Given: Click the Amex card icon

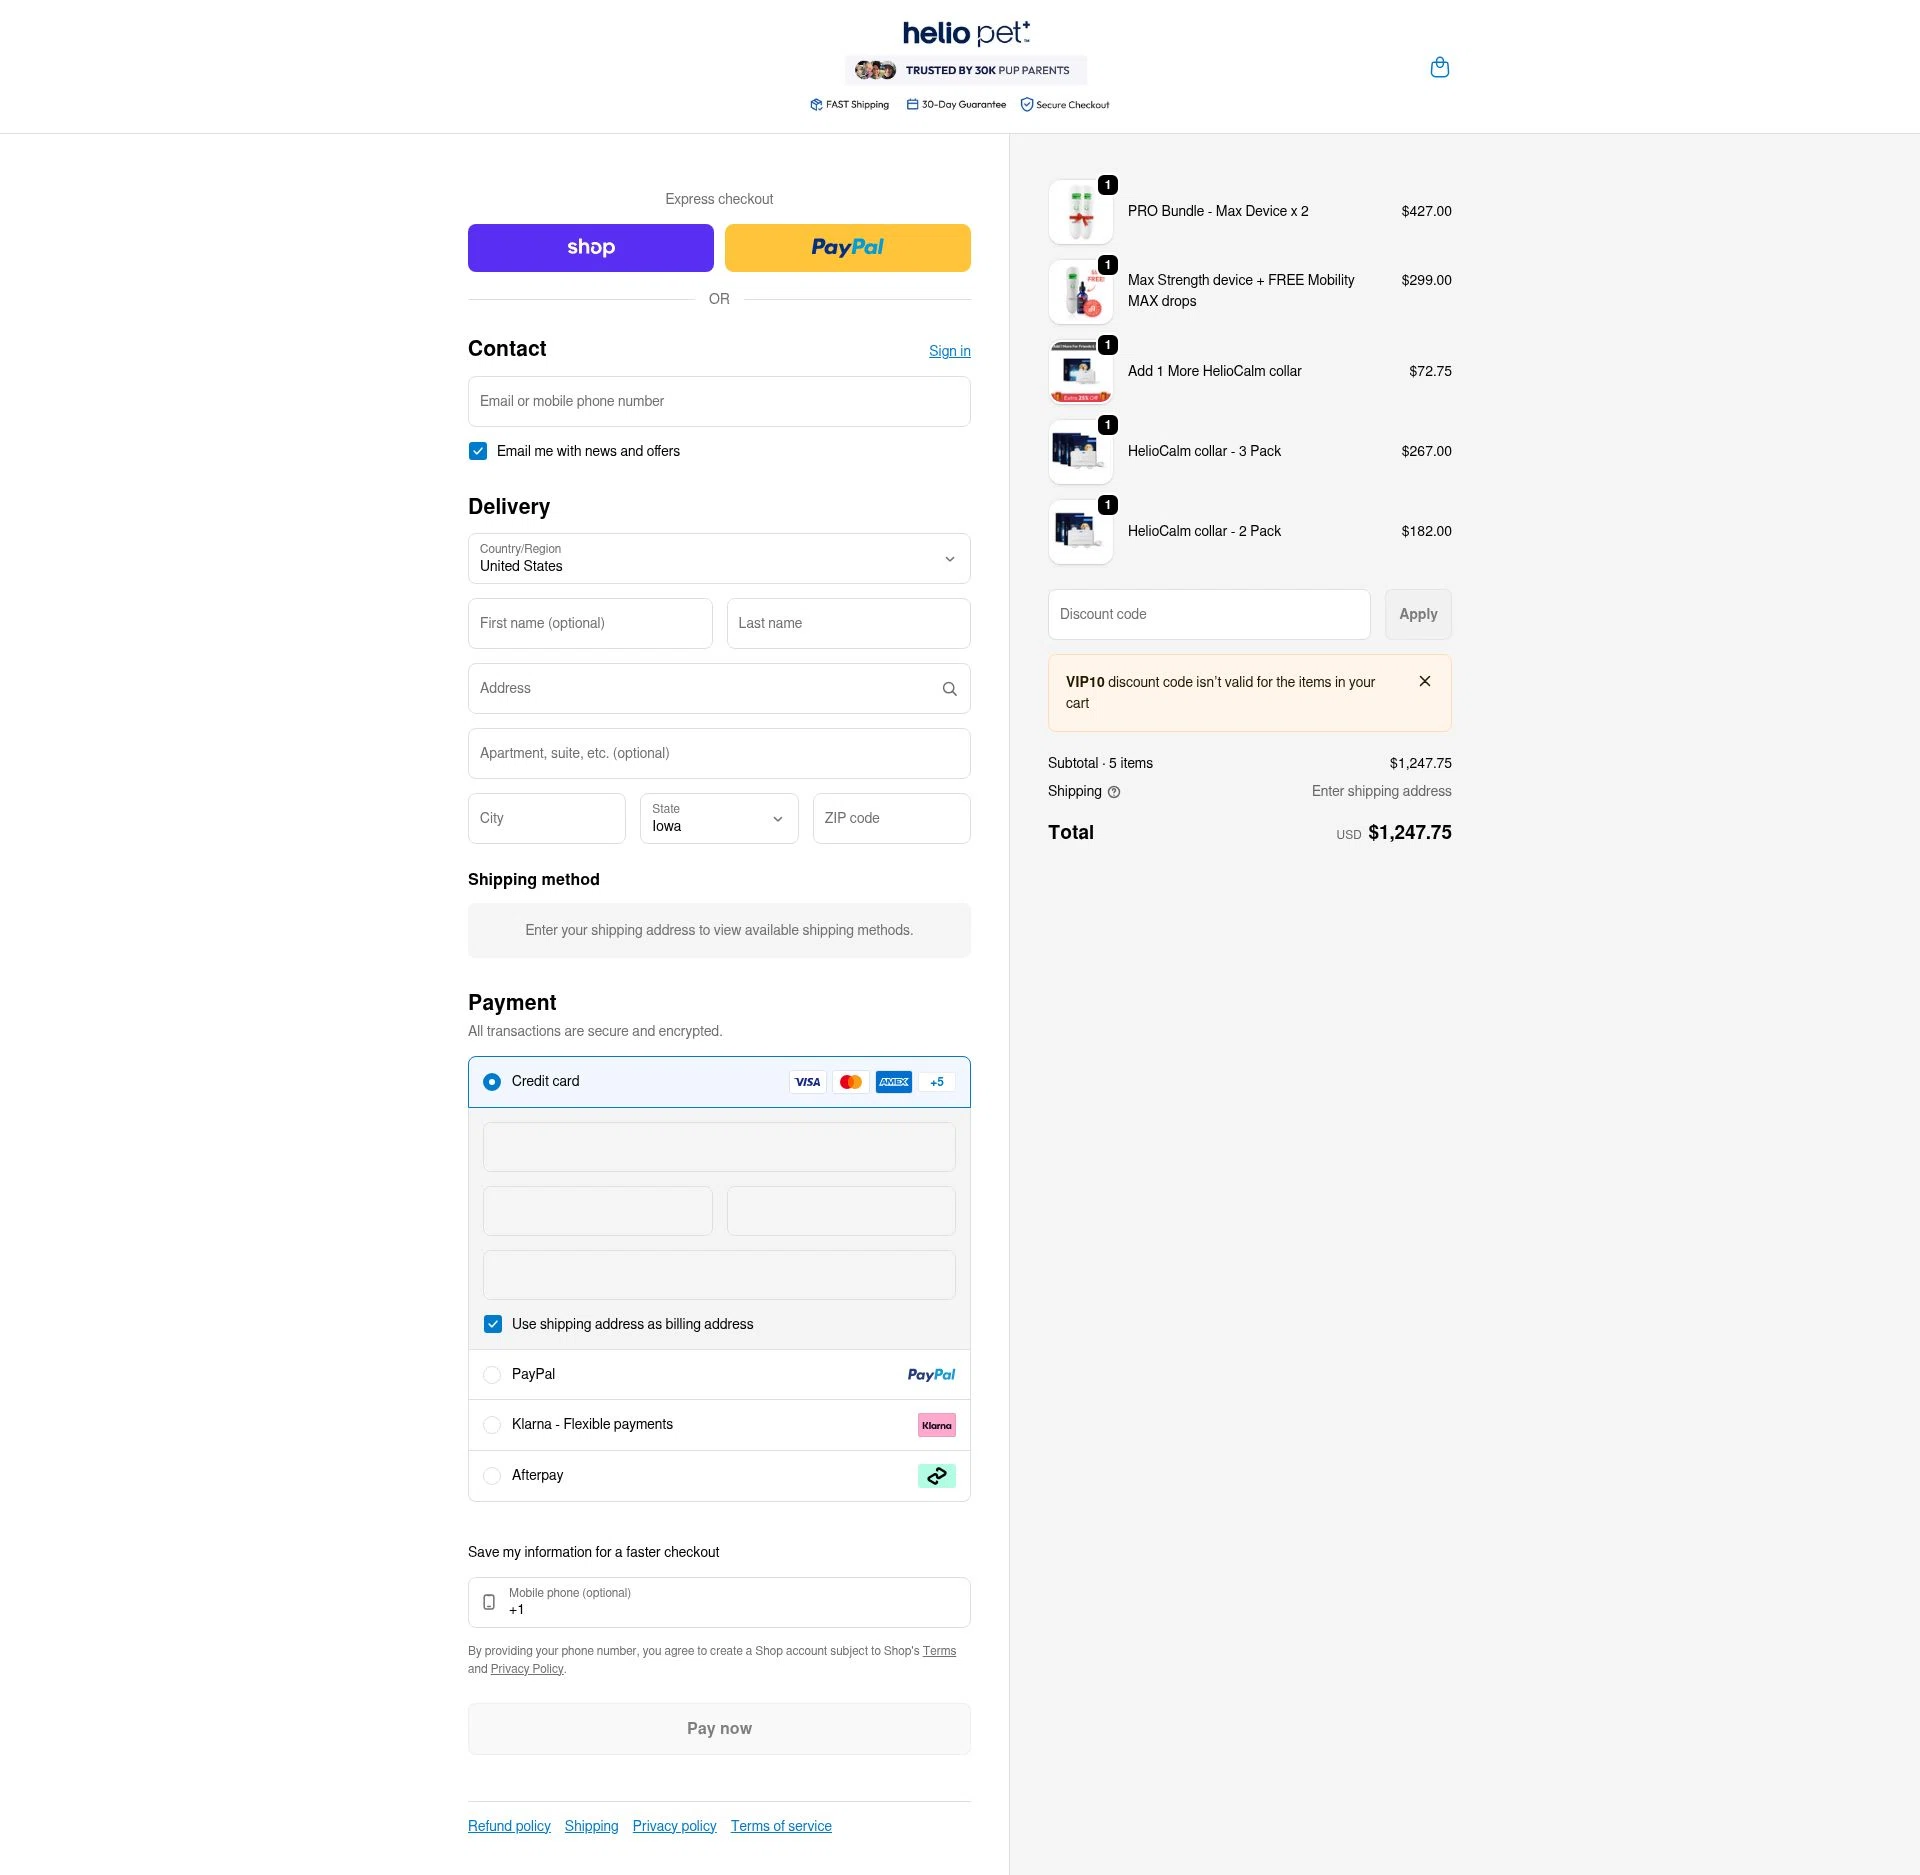Looking at the screenshot, I should pos(894,1081).
